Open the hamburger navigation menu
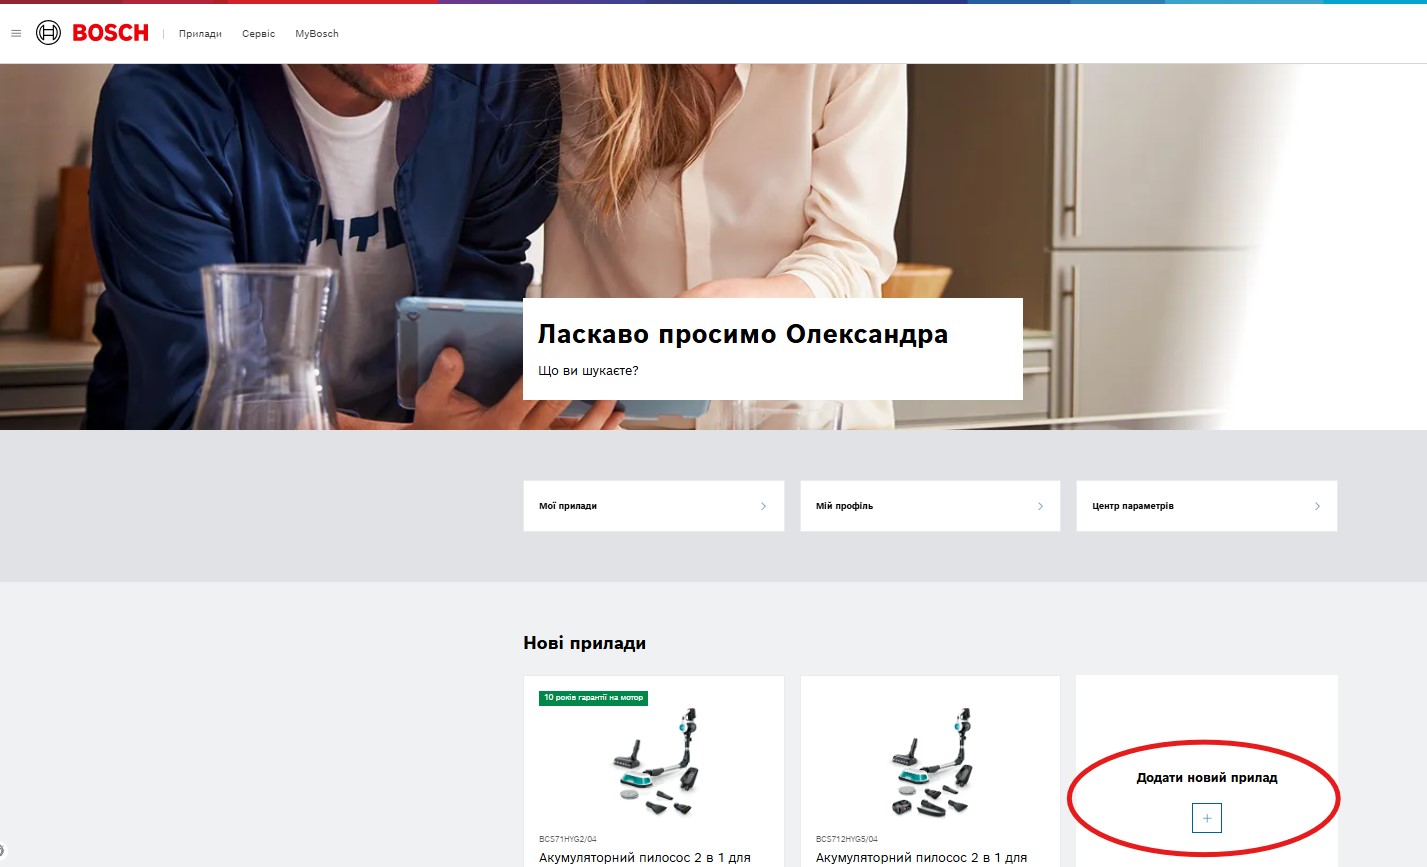Screen dimensions: 1427x867 16,34
